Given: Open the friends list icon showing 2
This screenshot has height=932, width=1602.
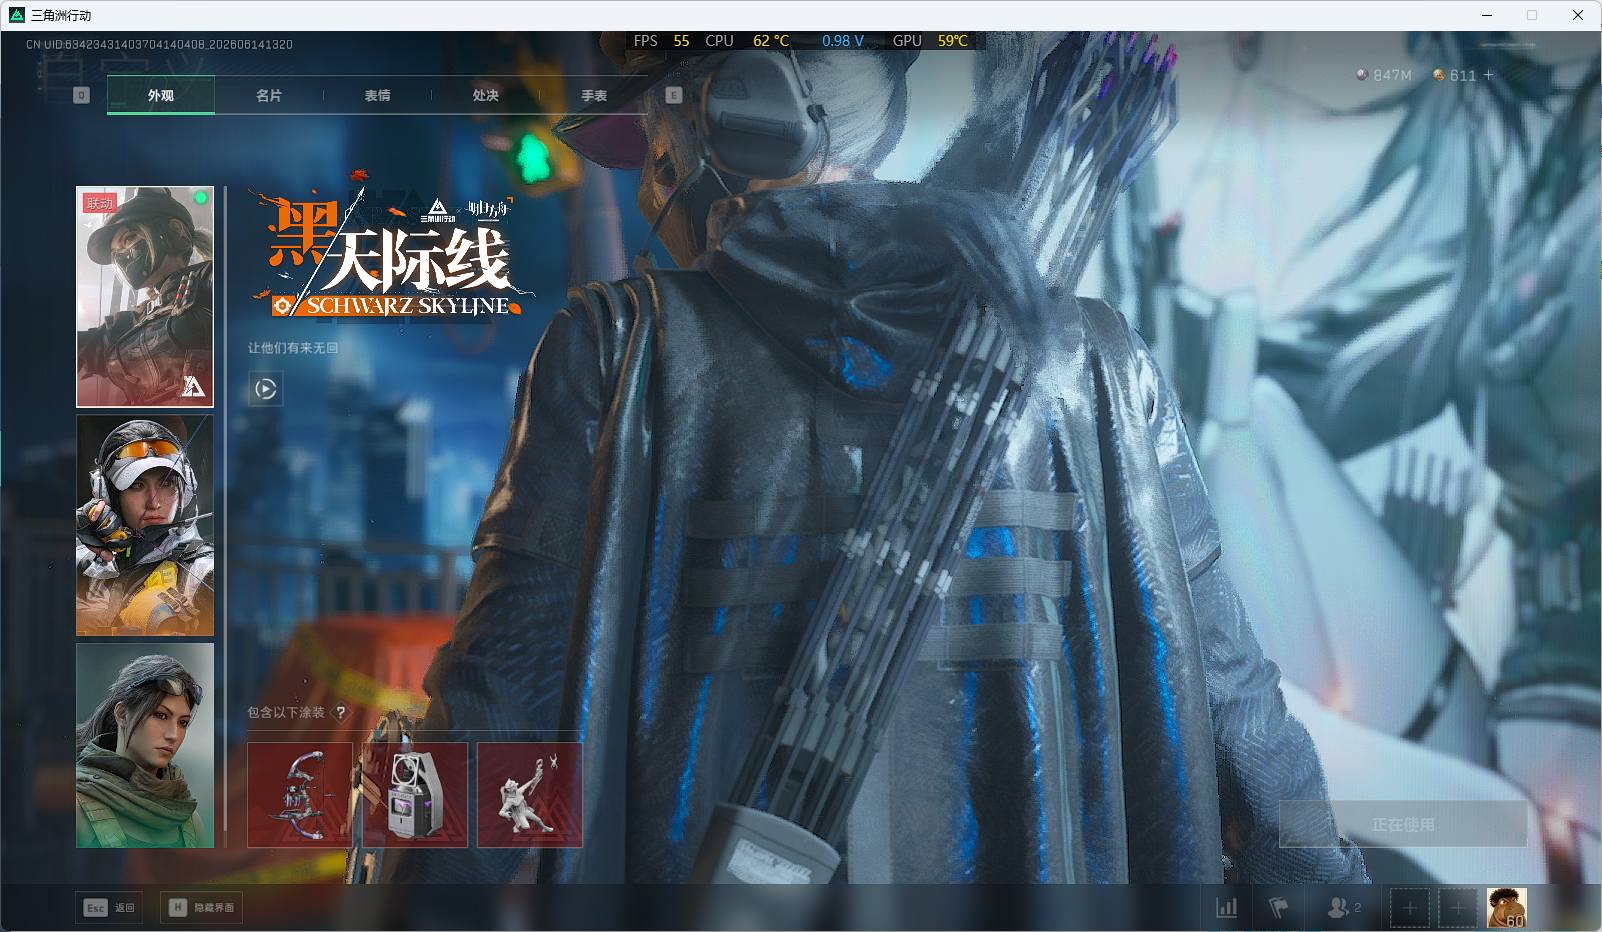Looking at the screenshot, I should point(1343,908).
